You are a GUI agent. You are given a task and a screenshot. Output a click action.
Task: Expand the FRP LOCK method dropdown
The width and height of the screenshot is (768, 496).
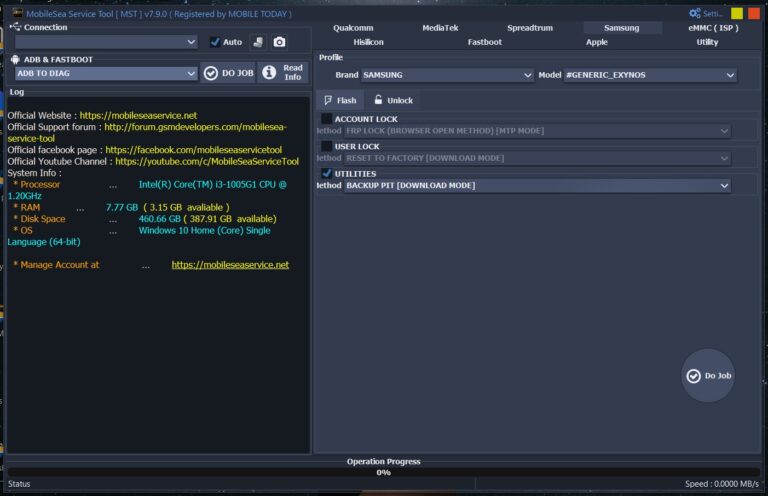click(537, 131)
